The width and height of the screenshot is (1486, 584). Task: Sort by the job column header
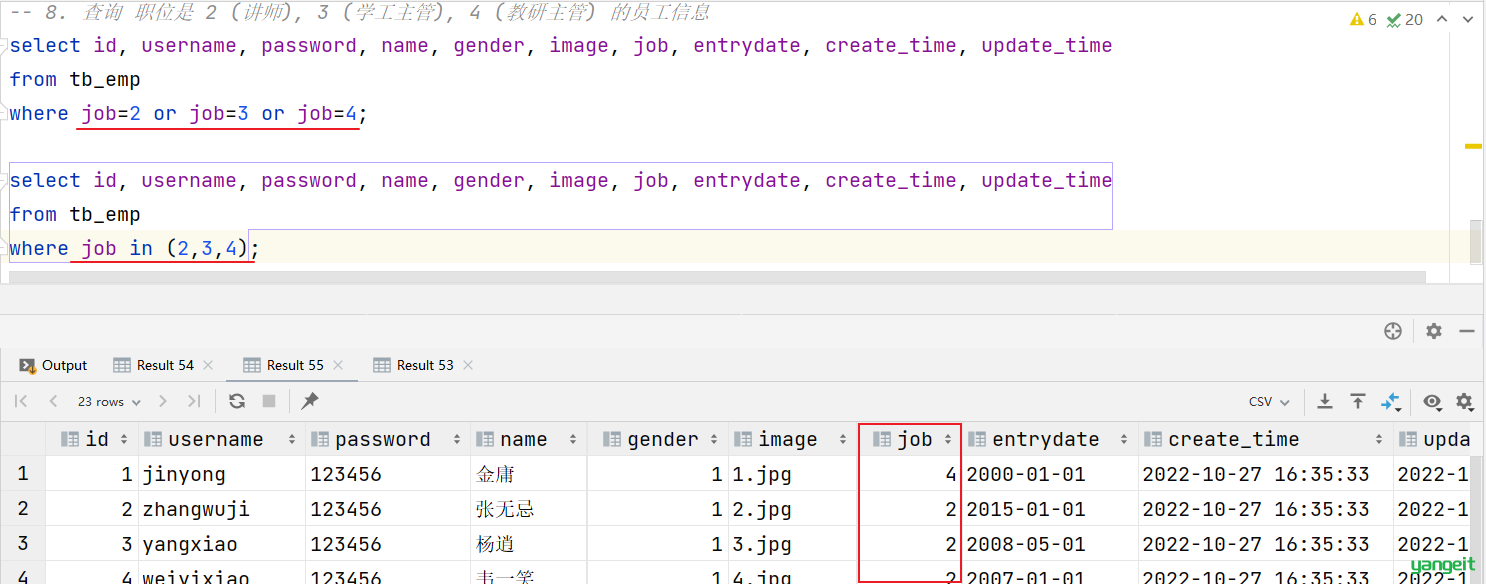coord(910,439)
